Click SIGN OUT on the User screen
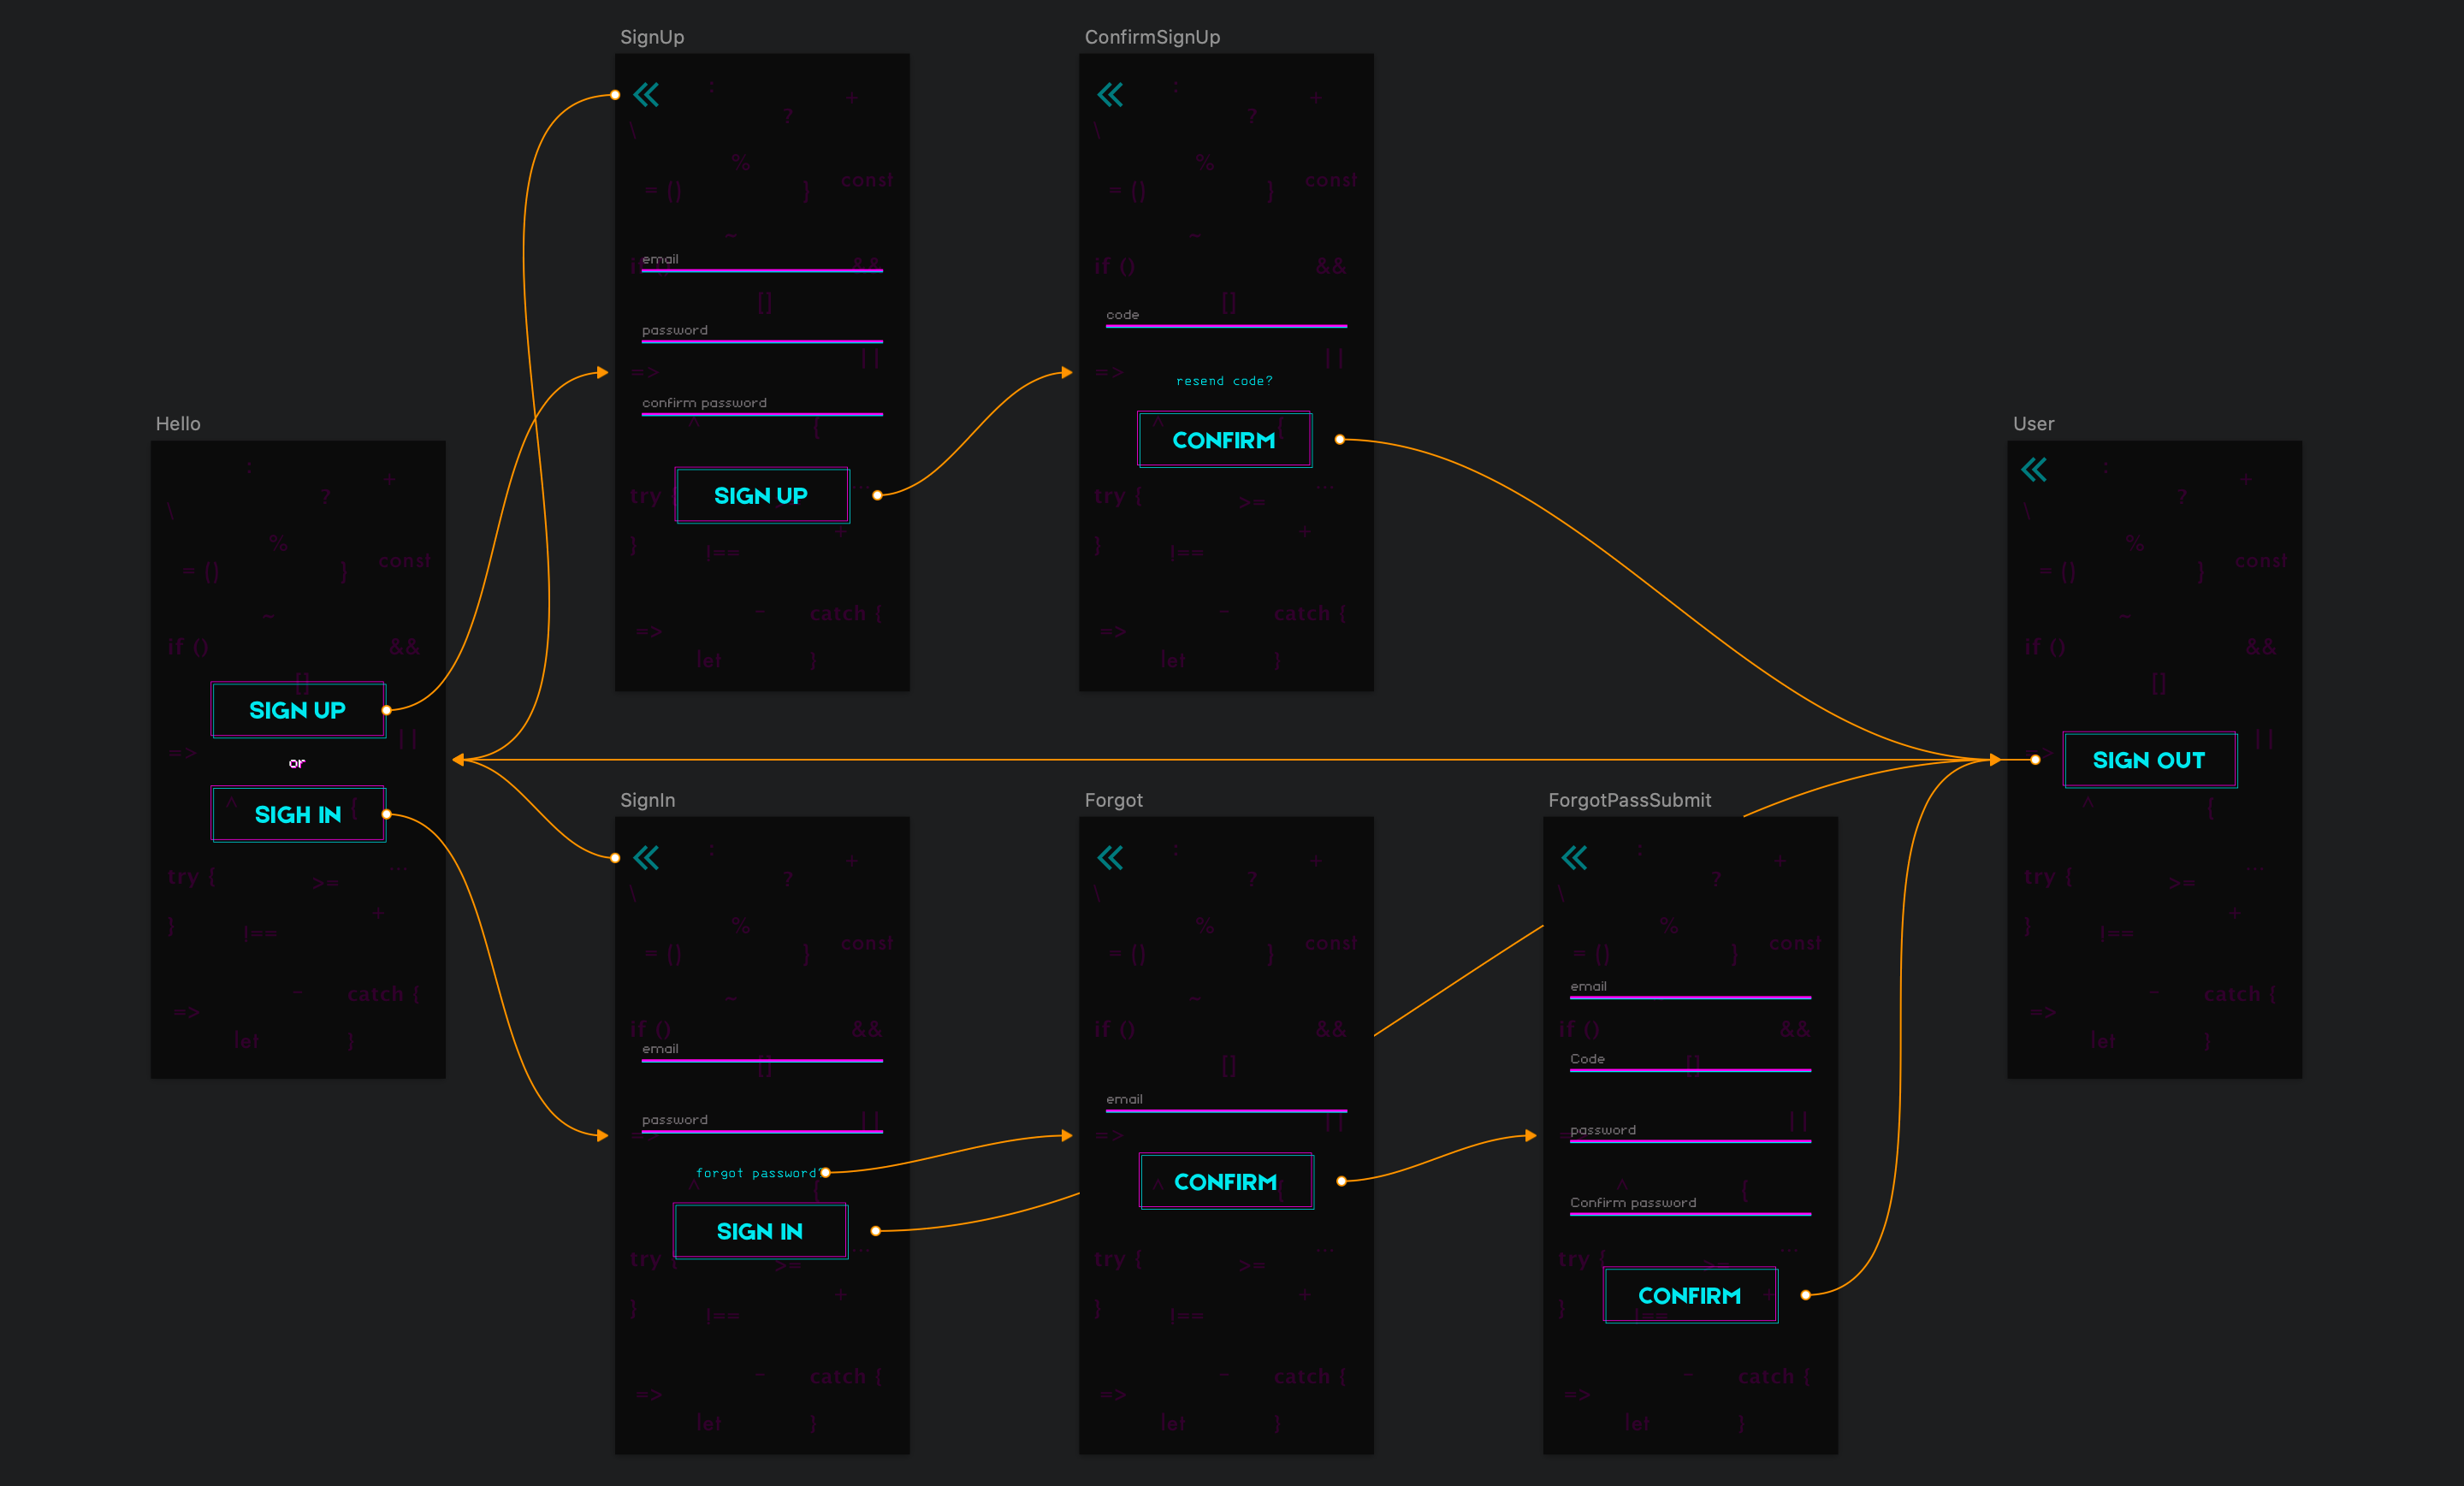The width and height of the screenshot is (2464, 1486). tap(2149, 760)
